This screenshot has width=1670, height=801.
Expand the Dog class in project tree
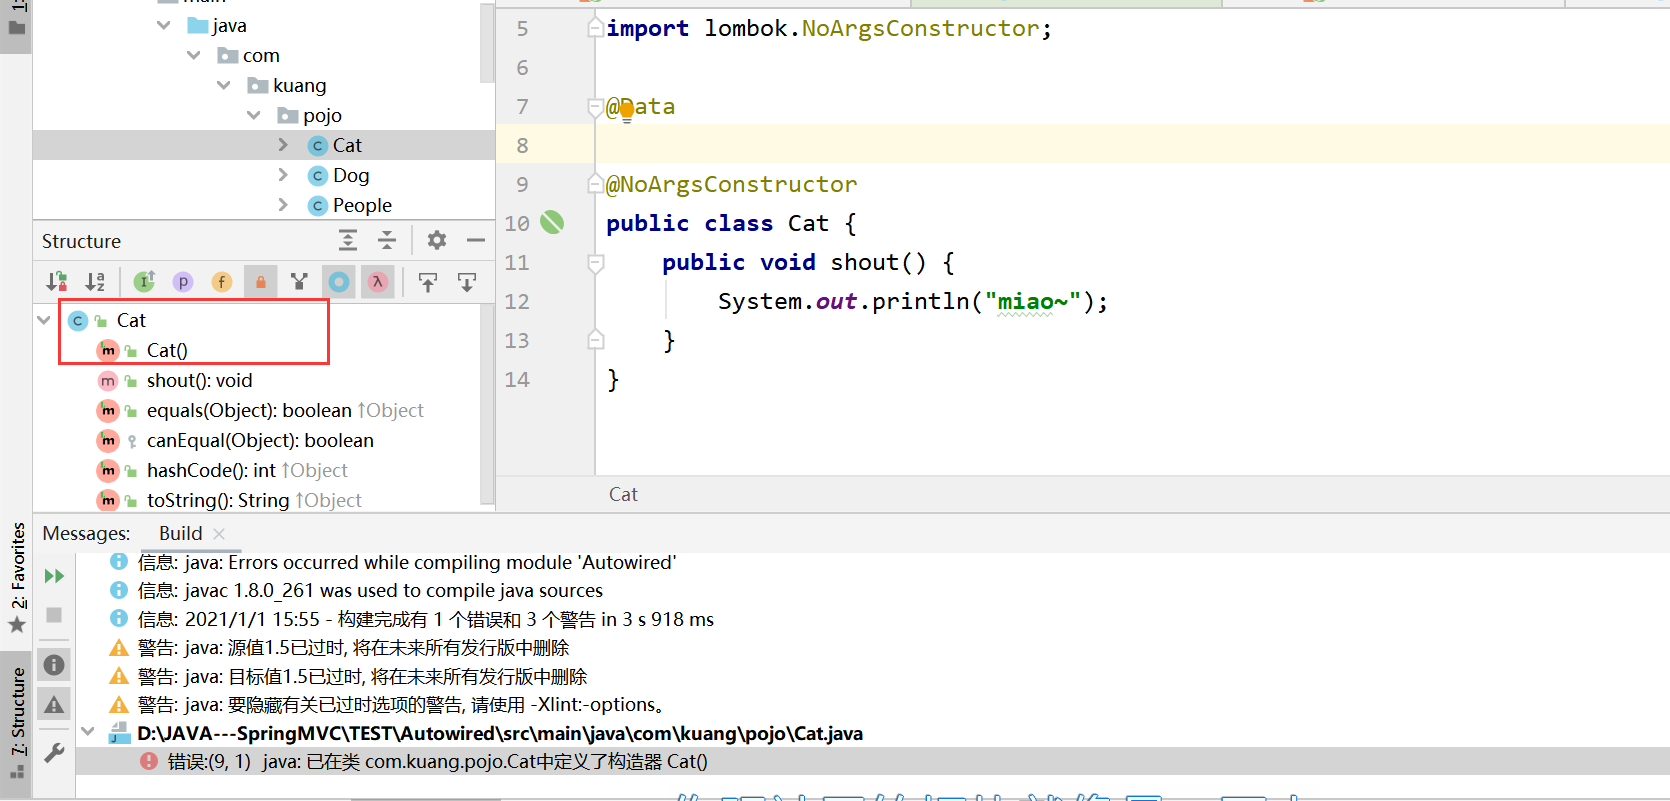[x=283, y=175]
